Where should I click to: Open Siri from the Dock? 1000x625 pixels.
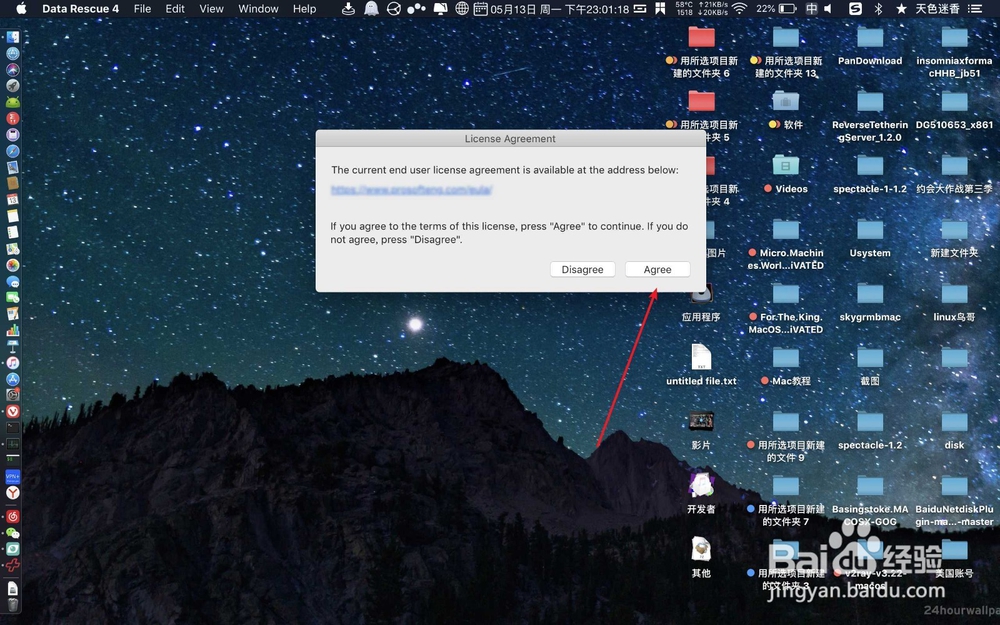[x=13, y=70]
